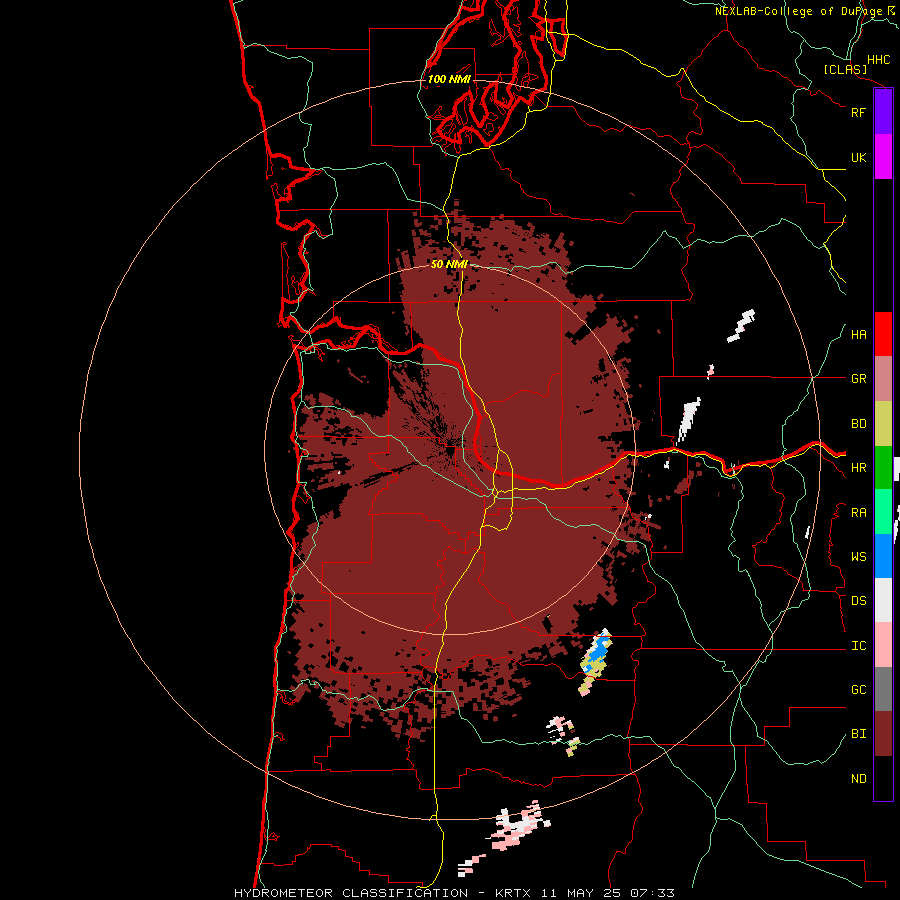Click the 'KRTX' radar site identifier
Screen dimensions: 900x900
(x=513, y=893)
